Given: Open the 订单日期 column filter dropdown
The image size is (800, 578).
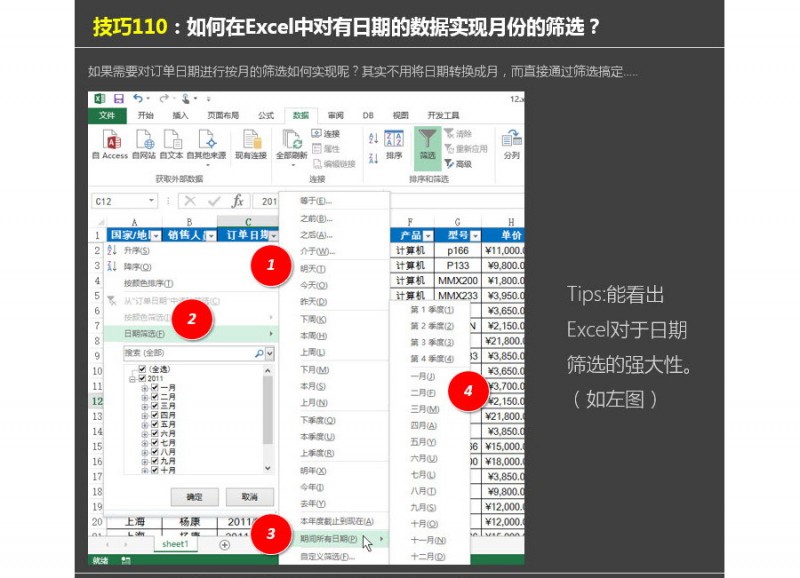Looking at the screenshot, I should click(274, 236).
